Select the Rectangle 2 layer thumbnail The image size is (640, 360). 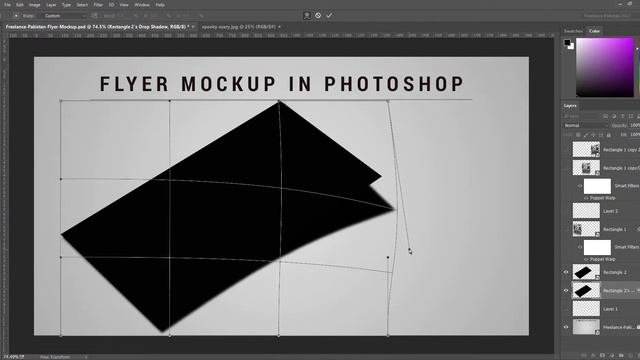tap(586, 272)
